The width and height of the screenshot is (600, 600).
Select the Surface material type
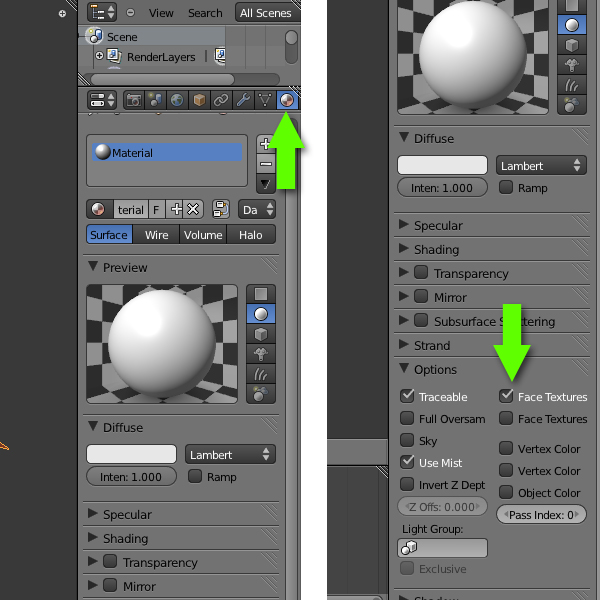point(110,235)
